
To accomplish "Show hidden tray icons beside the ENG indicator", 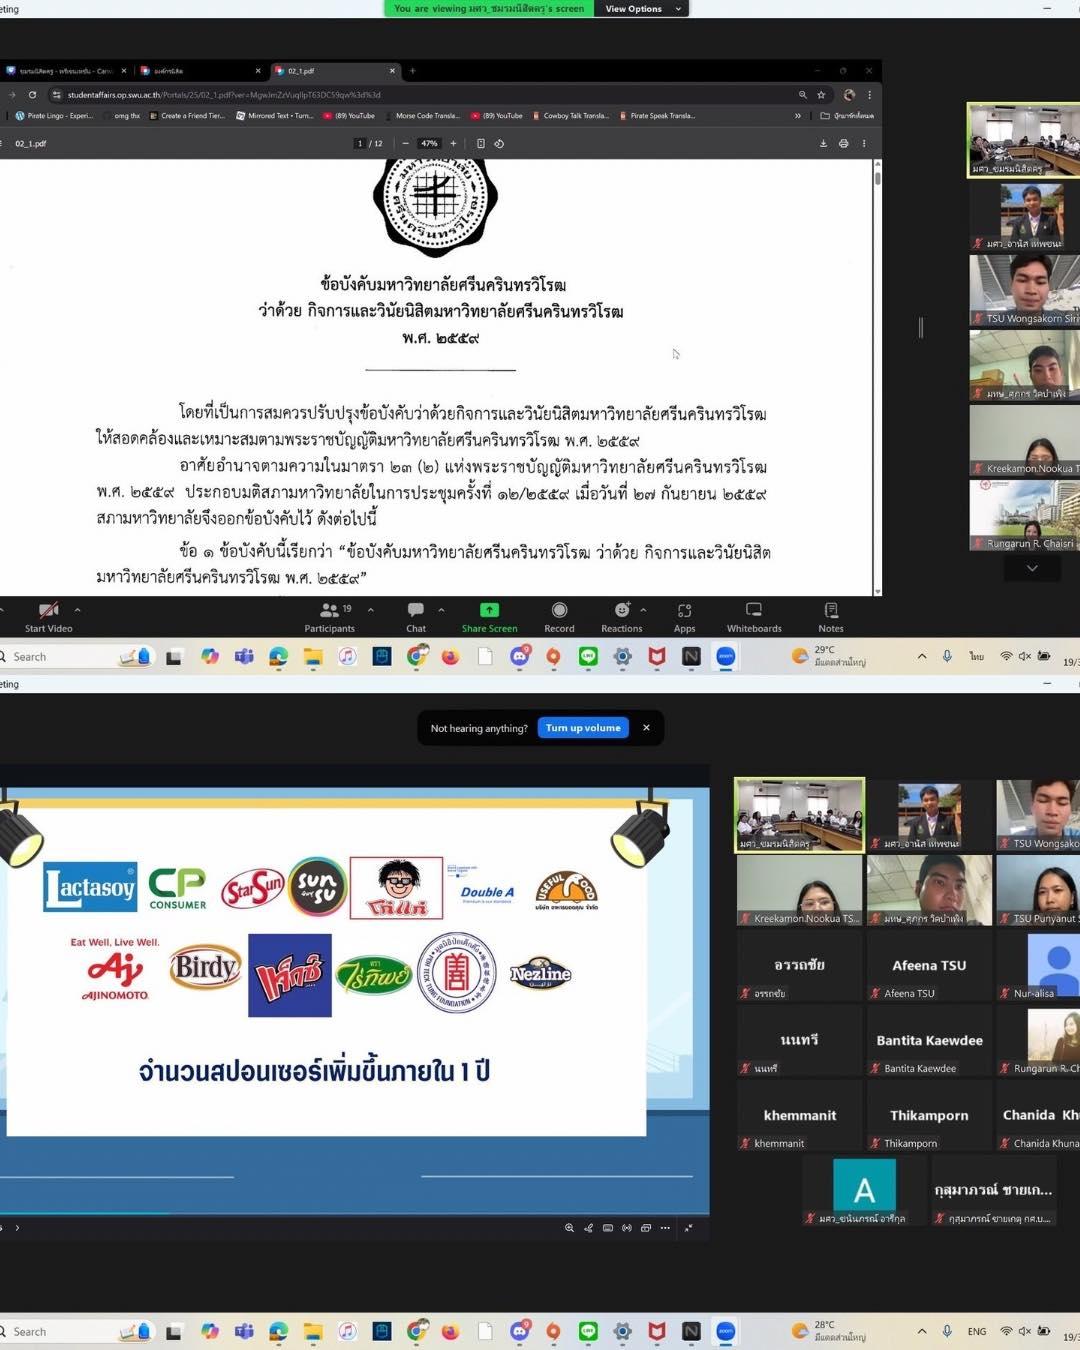I will 921,1332.
